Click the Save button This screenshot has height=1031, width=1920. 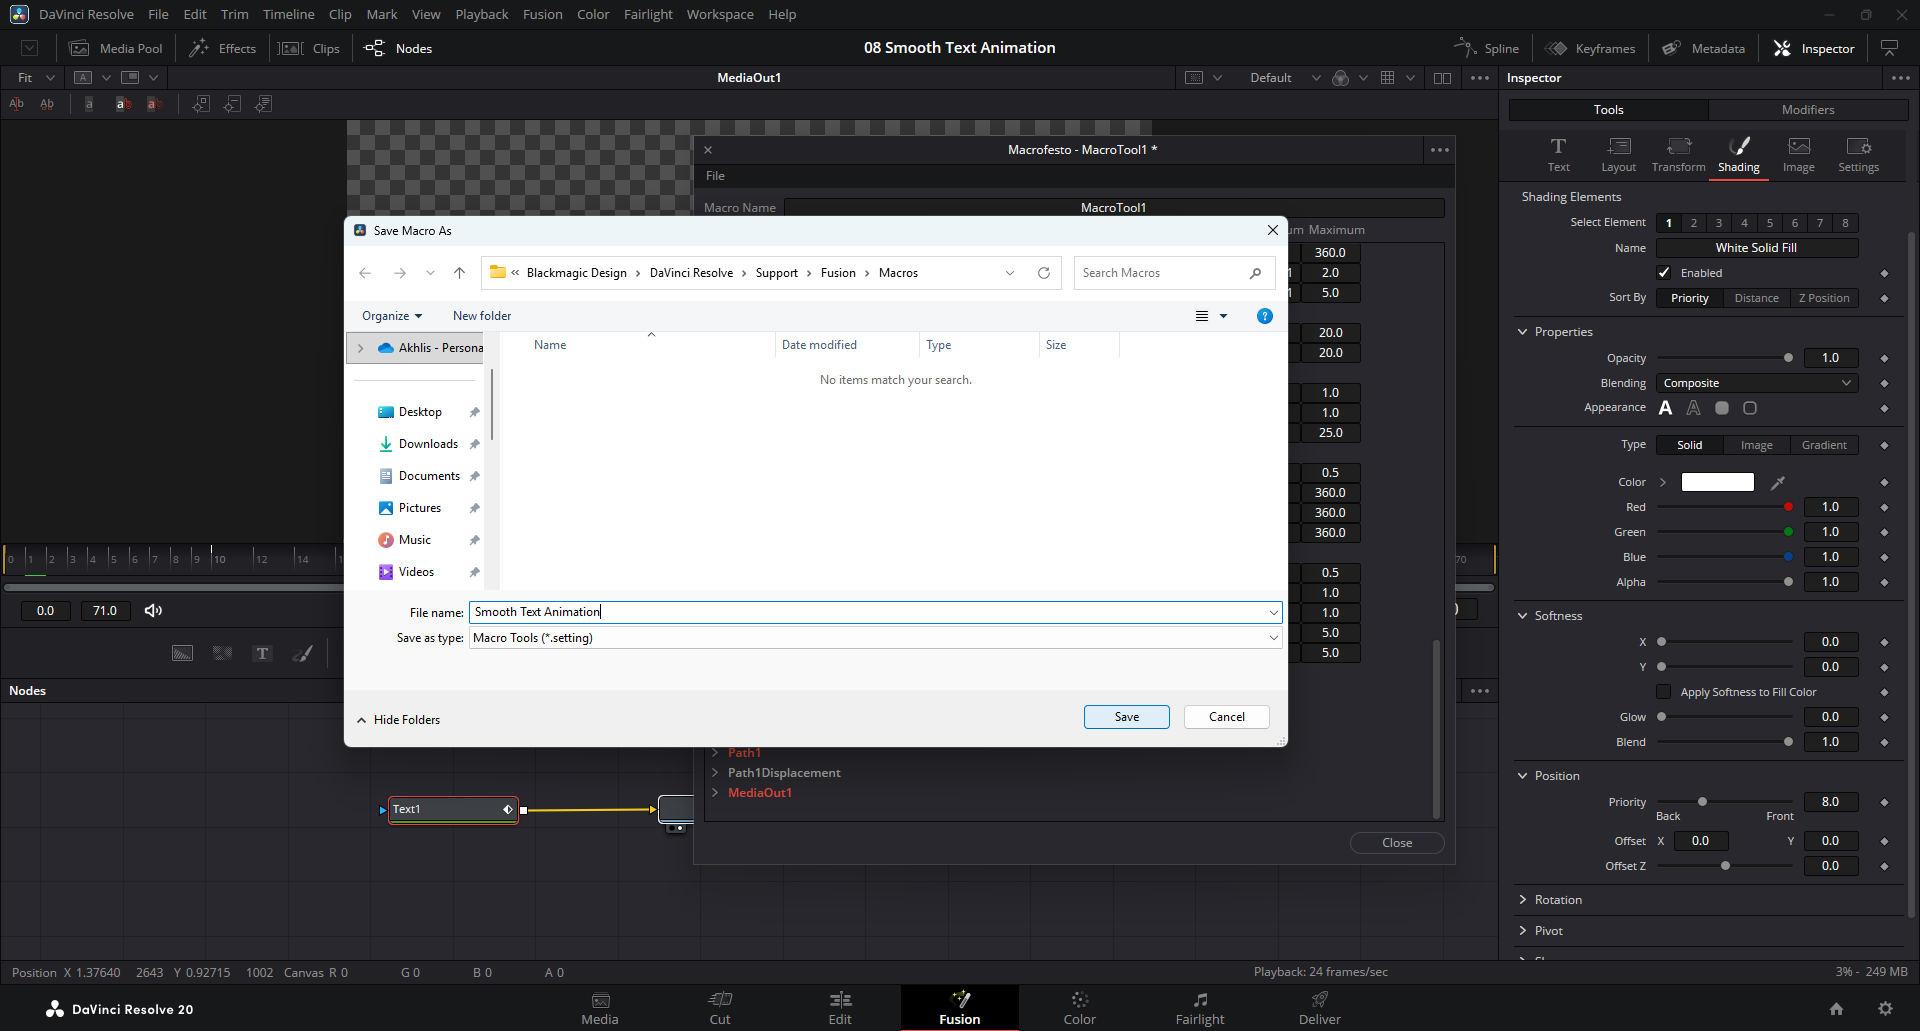[x=1126, y=717]
